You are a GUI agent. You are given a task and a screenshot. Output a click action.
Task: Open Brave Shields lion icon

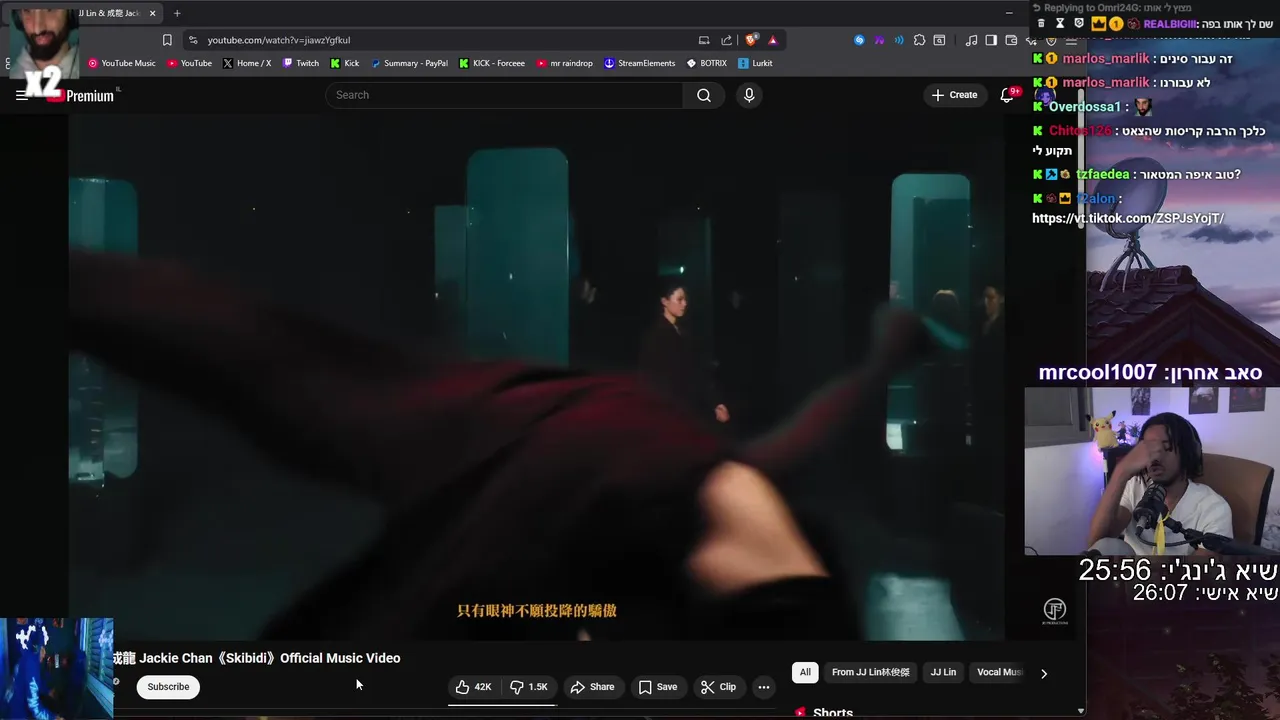[x=751, y=40]
